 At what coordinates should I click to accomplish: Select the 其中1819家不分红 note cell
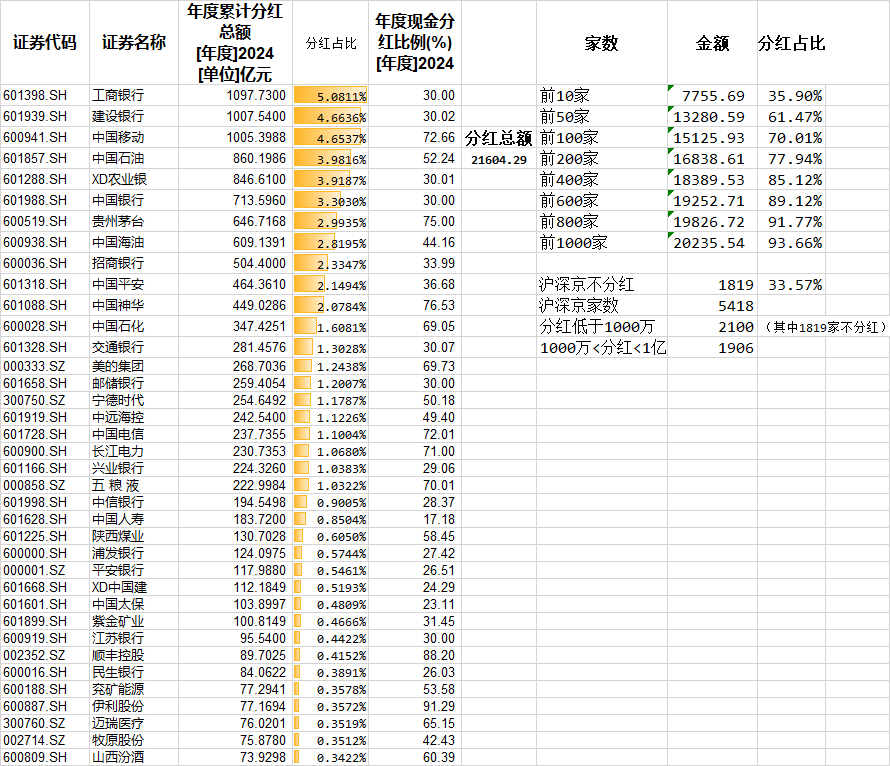(824, 327)
